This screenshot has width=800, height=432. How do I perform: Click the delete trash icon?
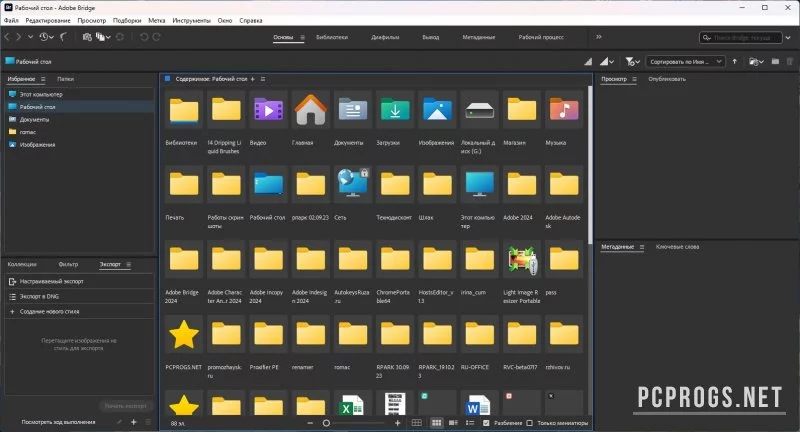[790, 62]
